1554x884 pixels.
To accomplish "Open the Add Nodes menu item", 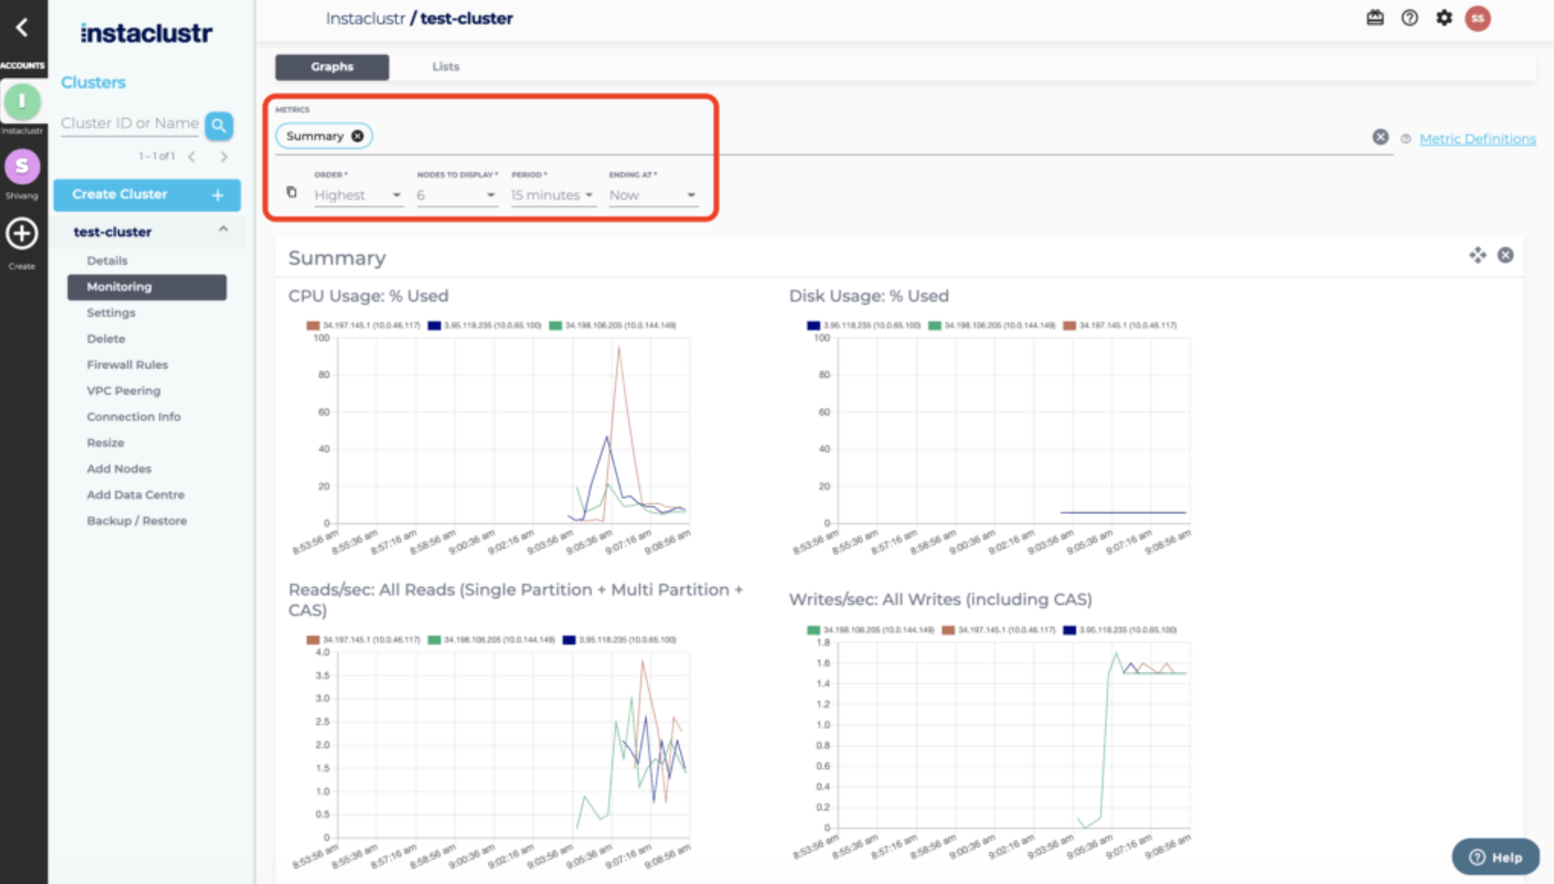I will click(119, 469).
